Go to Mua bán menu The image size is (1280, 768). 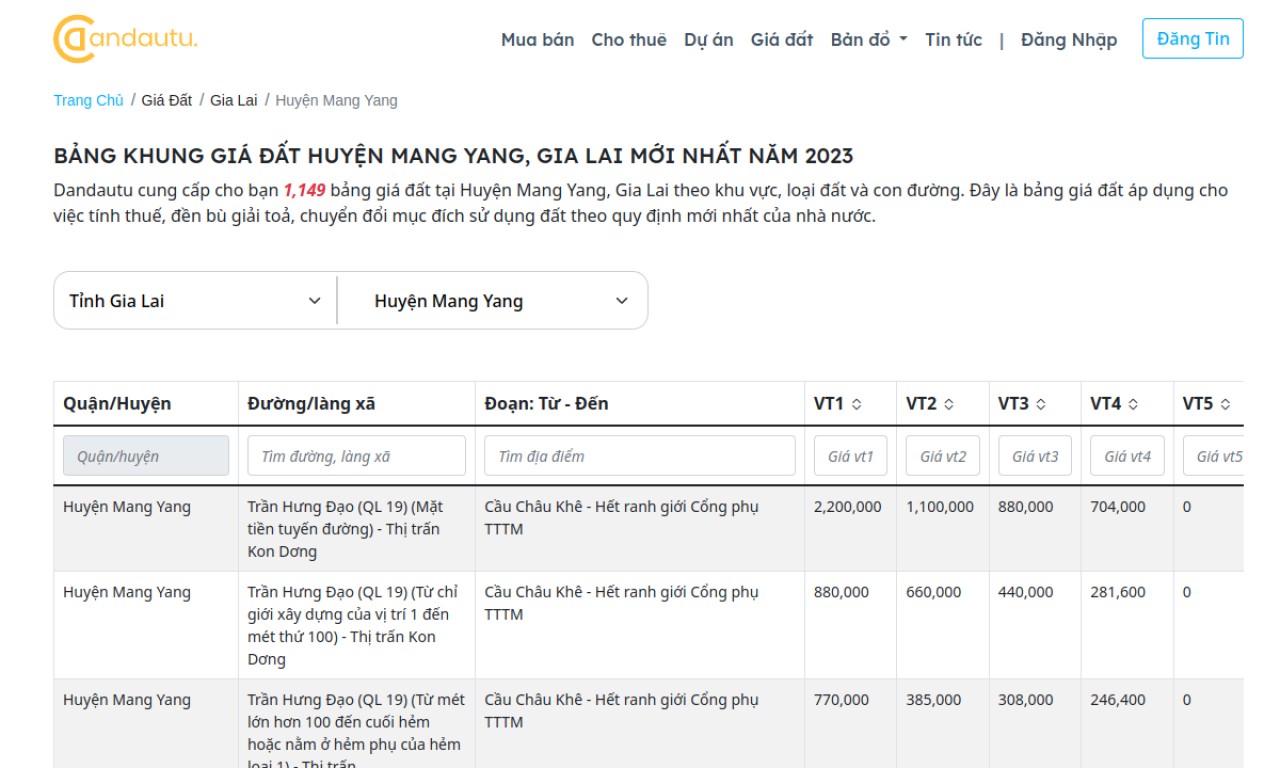[x=538, y=40]
